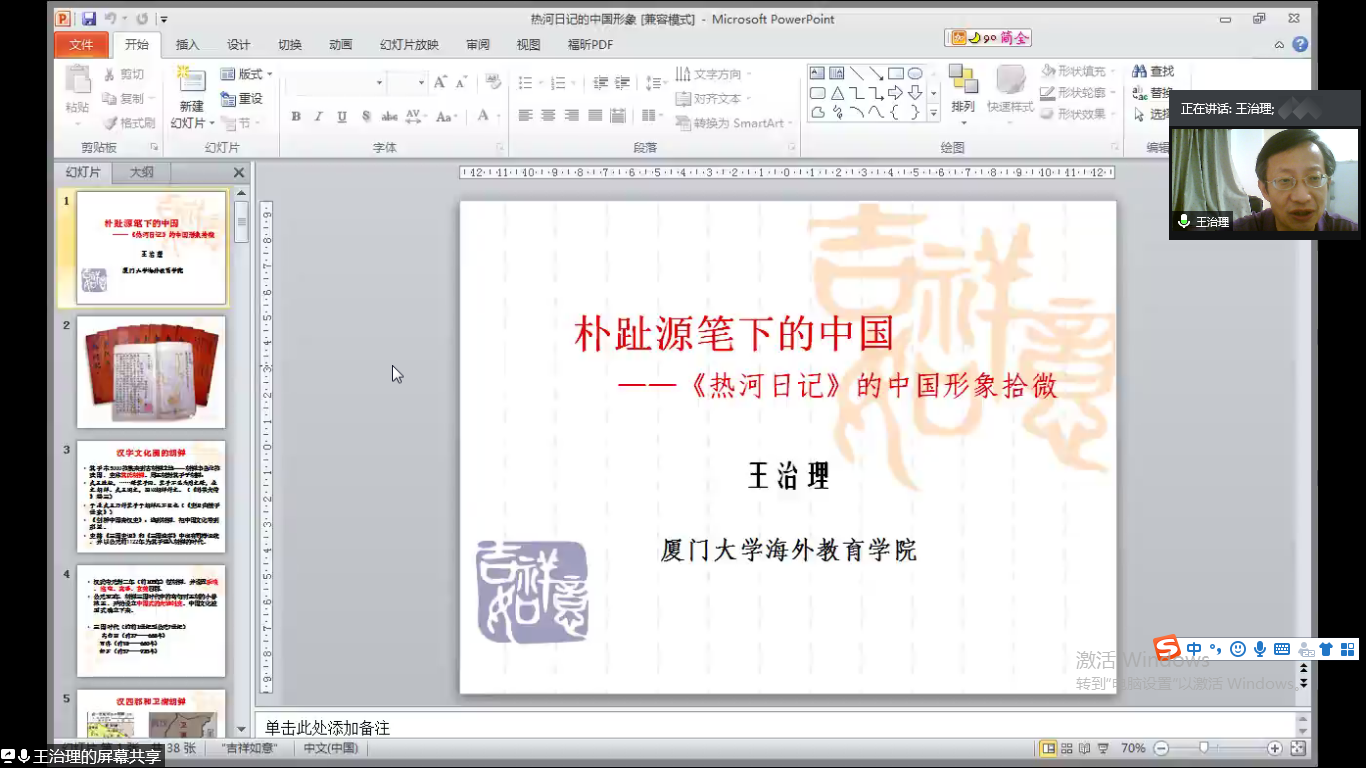Image resolution: width=1366 pixels, height=768 pixels.
Task: Click the Reset (重设) slide button
Action: coord(241,99)
